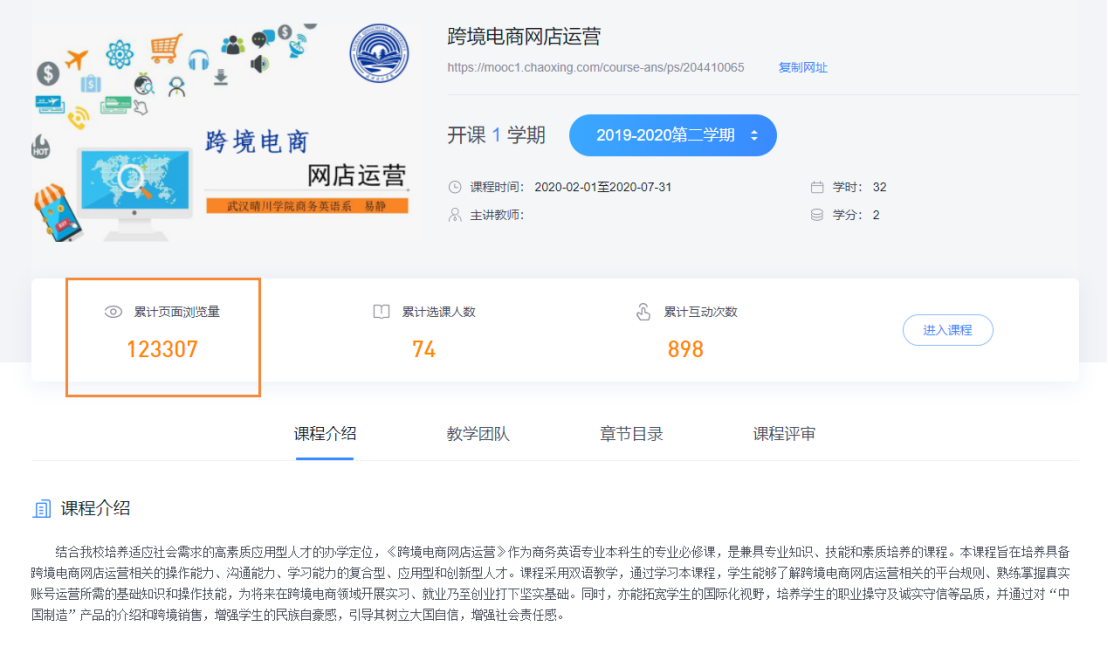
Task: Click the 123307 page view count
Action: [162, 350]
